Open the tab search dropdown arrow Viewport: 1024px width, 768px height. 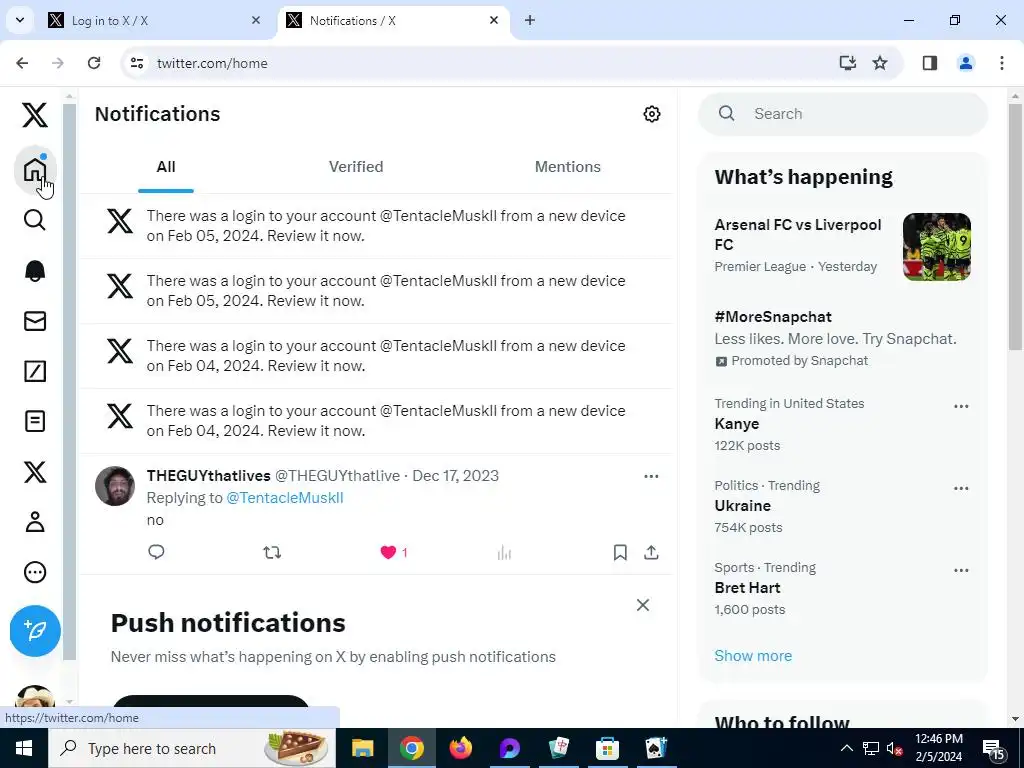pyautogui.click(x=20, y=20)
